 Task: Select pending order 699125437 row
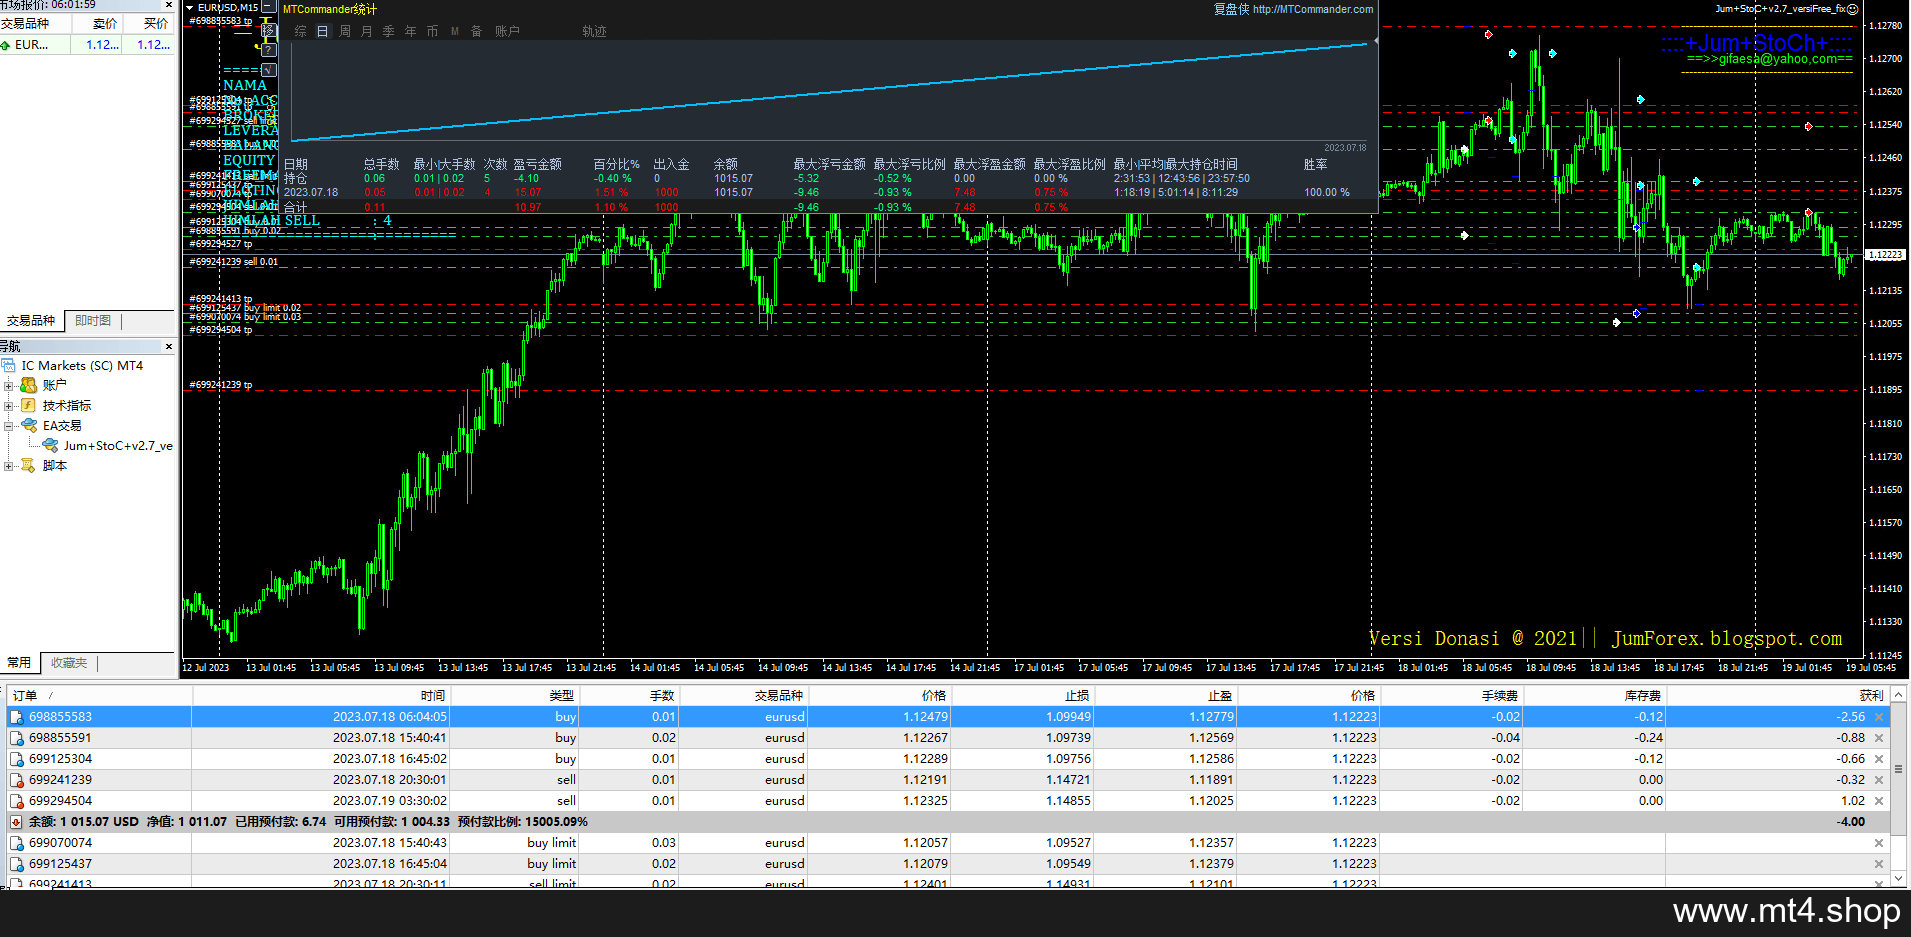pos(949,864)
